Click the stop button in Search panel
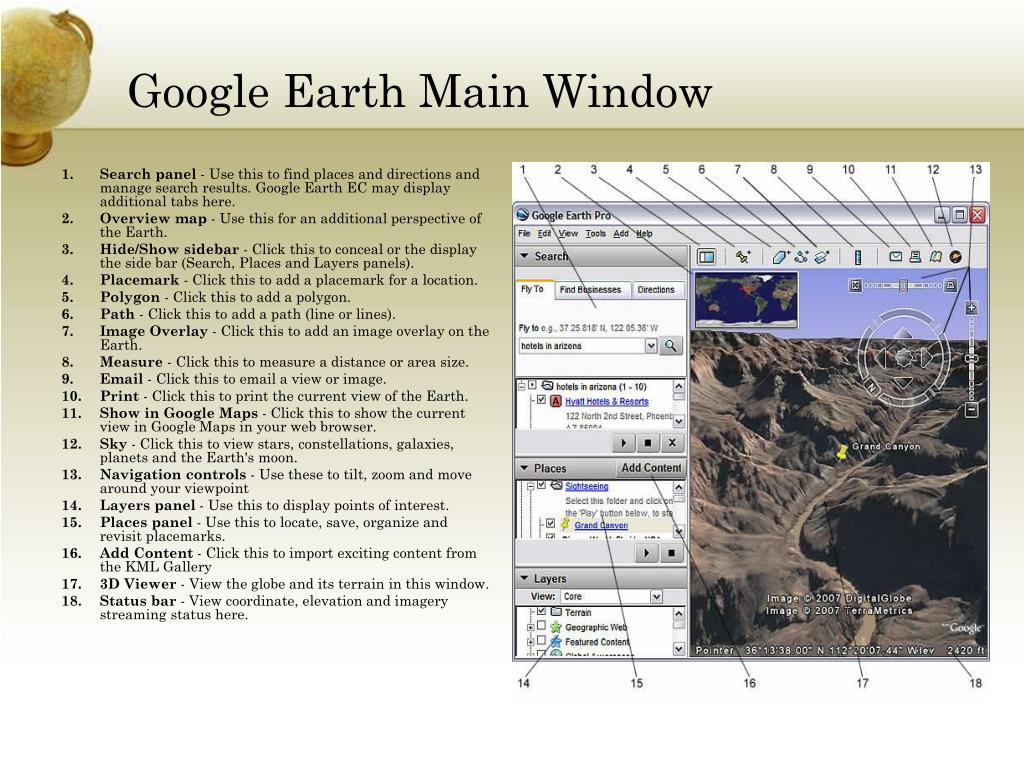 [647, 443]
